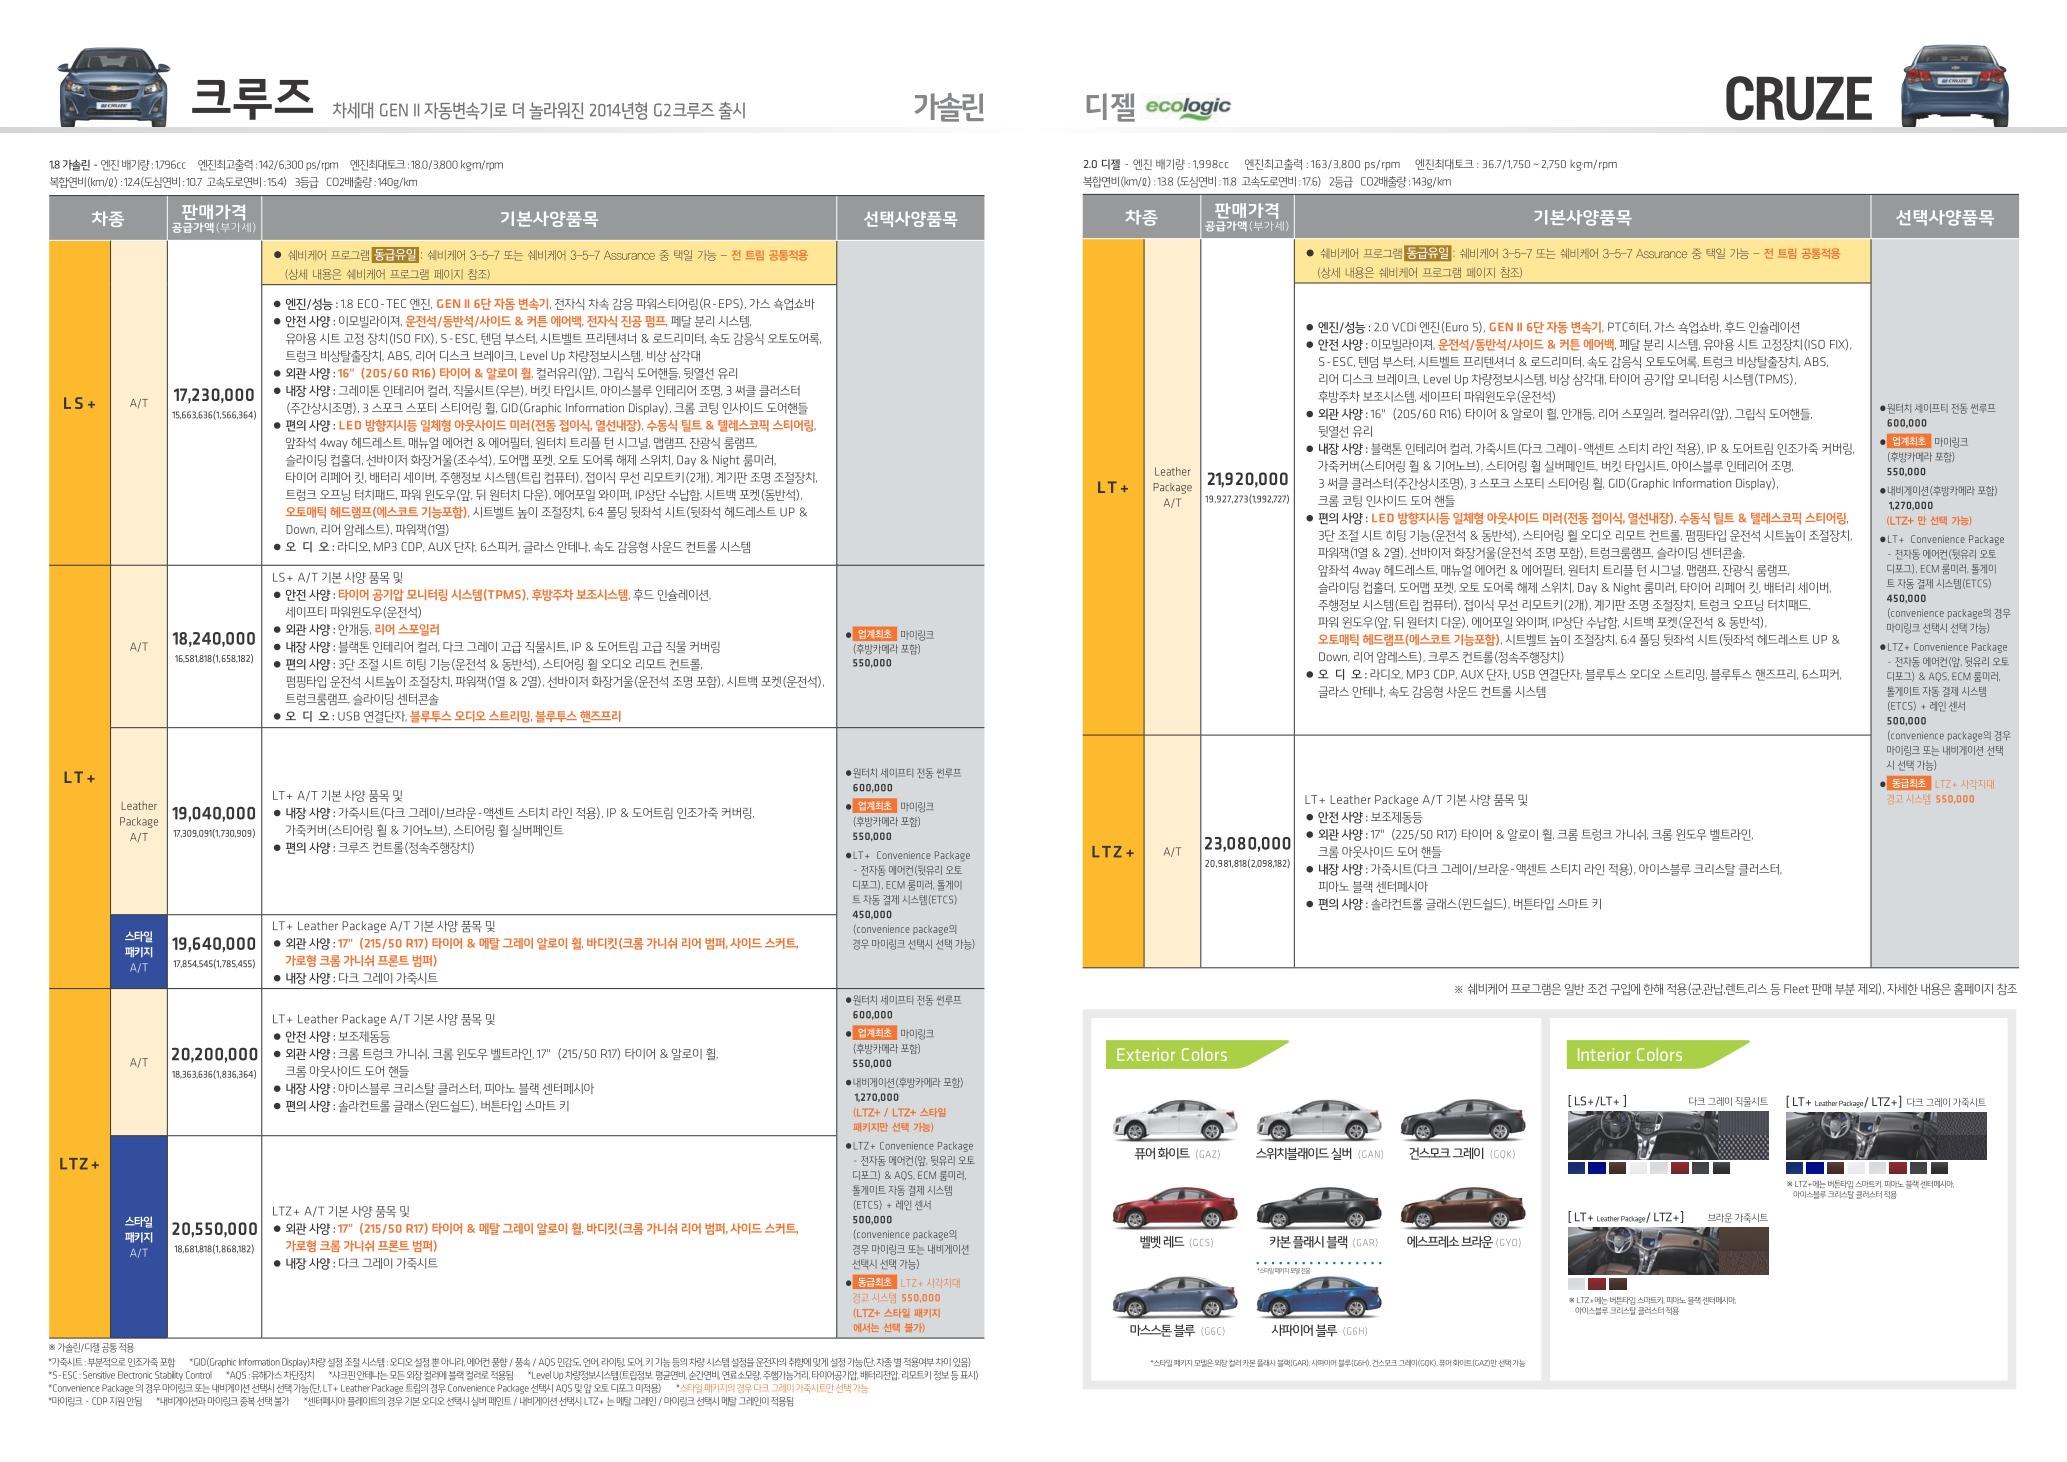The height and width of the screenshot is (1462, 2067).
Task: Click the 디젤 section heading
Action: (1109, 107)
